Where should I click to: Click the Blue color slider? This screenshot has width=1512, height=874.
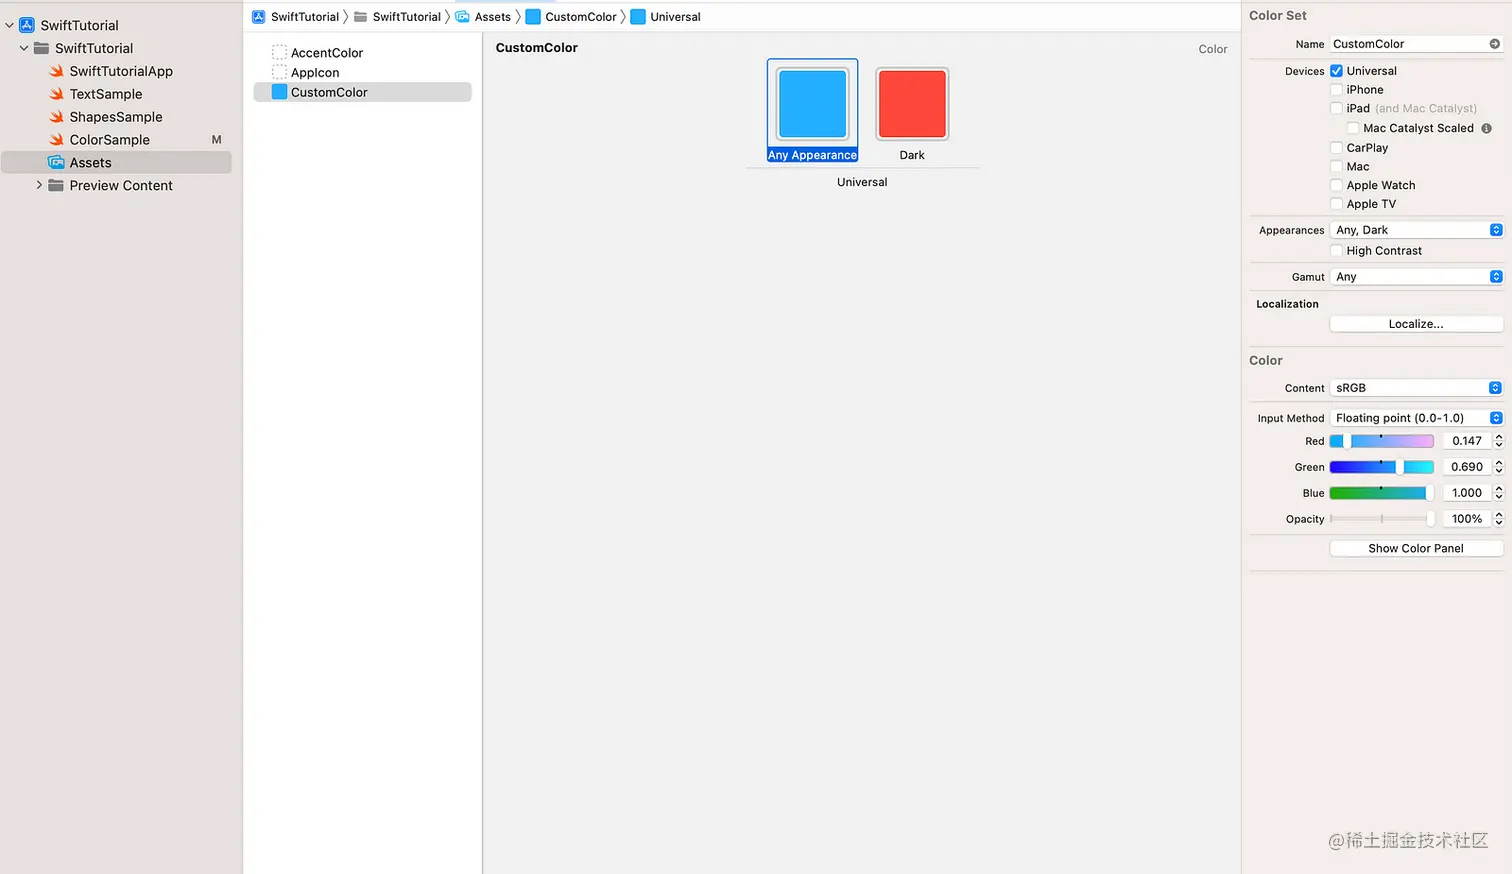pyautogui.click(x=1382, y=493)
